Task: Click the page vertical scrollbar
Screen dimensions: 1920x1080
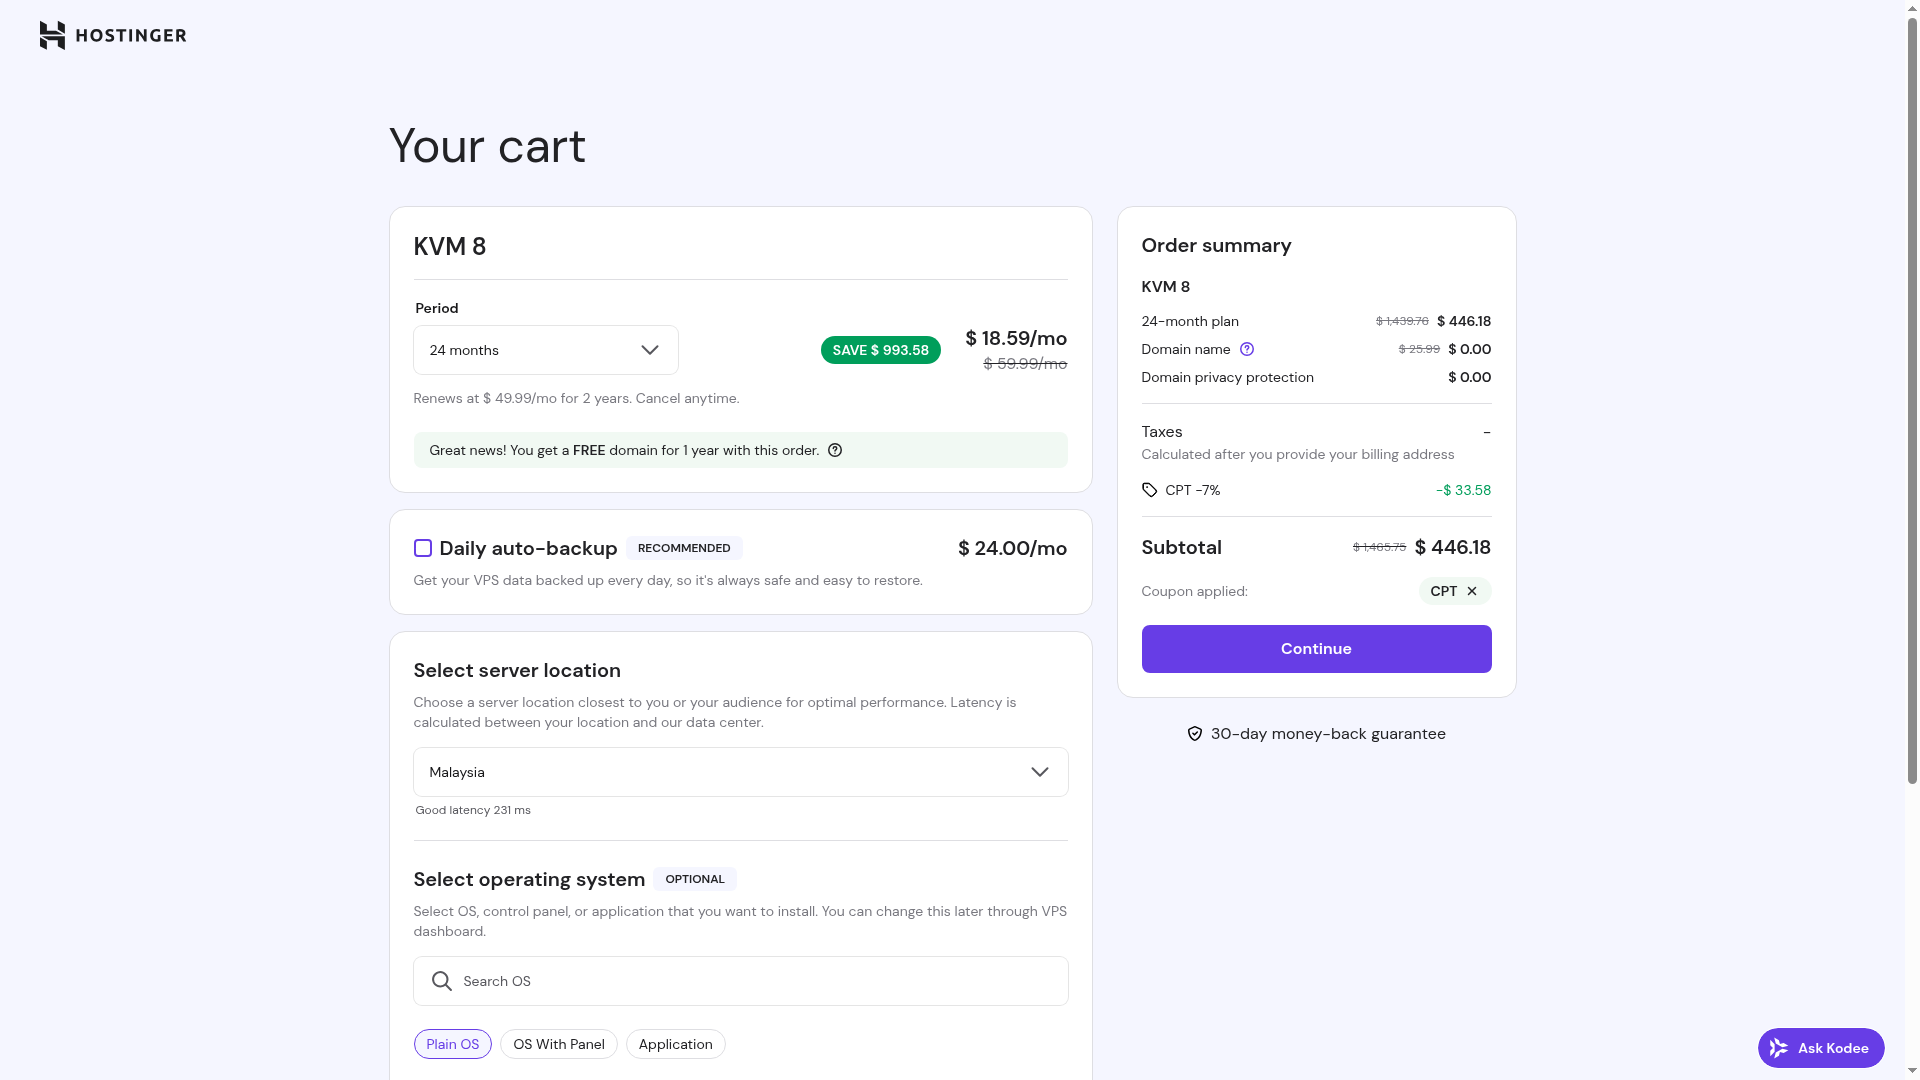Action: coord(1912,400)
